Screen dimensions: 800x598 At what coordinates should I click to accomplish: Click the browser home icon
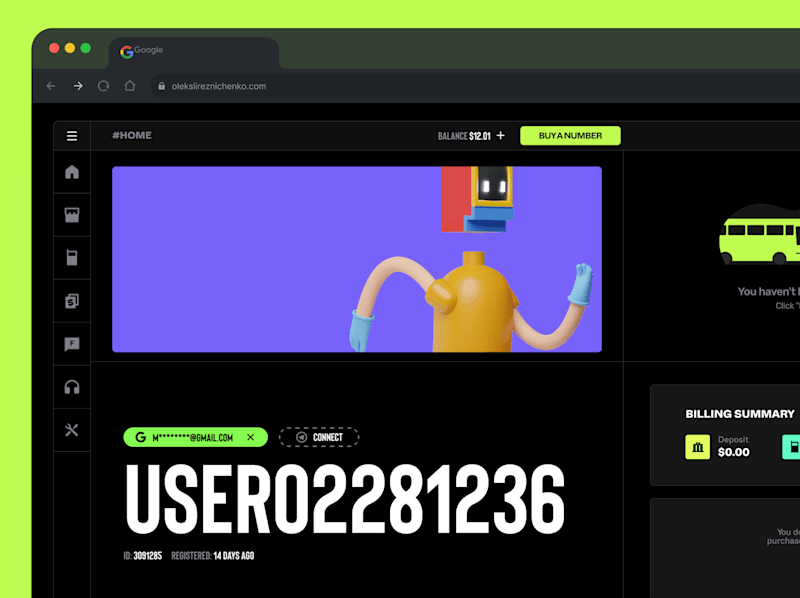pos(130,86)
